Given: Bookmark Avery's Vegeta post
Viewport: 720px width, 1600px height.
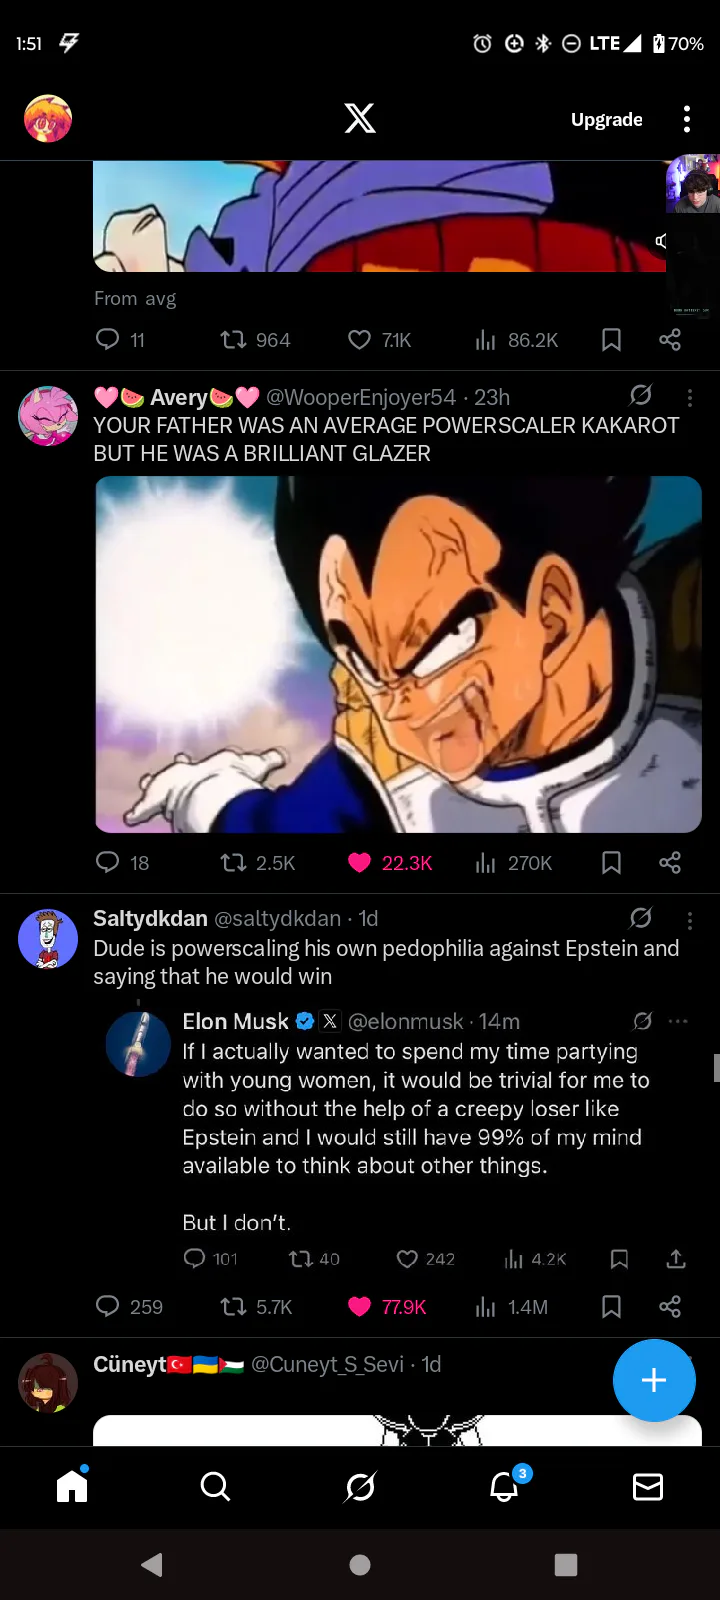Looking at the screenshot, I should 611,863.
